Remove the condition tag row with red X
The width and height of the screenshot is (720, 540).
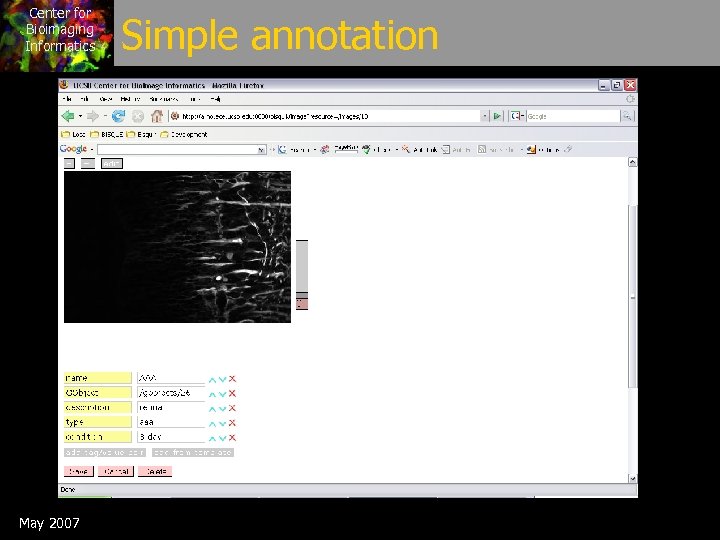(x=232, y=438)
